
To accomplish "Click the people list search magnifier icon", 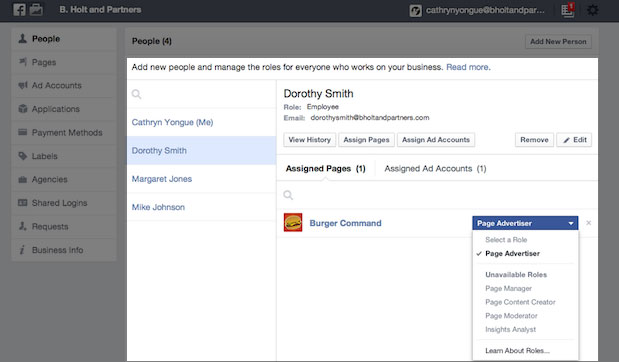I will 136,94.
